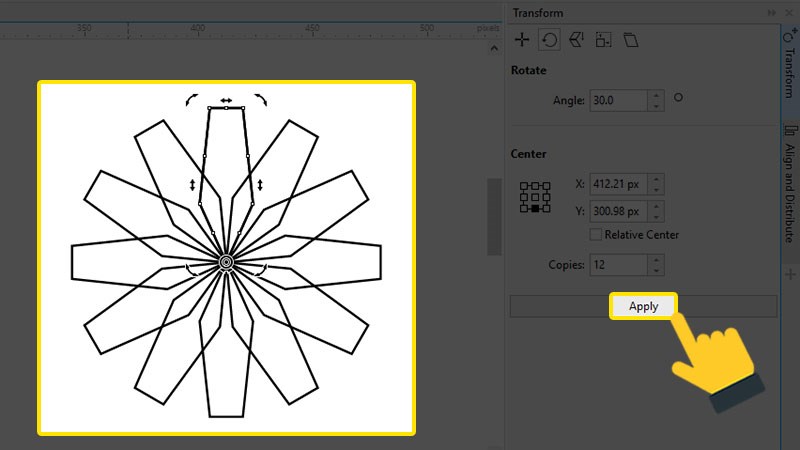Collapse the Transform docker with double arrows
The width and height of the screenshot is (800, 450).
(771, 12)
